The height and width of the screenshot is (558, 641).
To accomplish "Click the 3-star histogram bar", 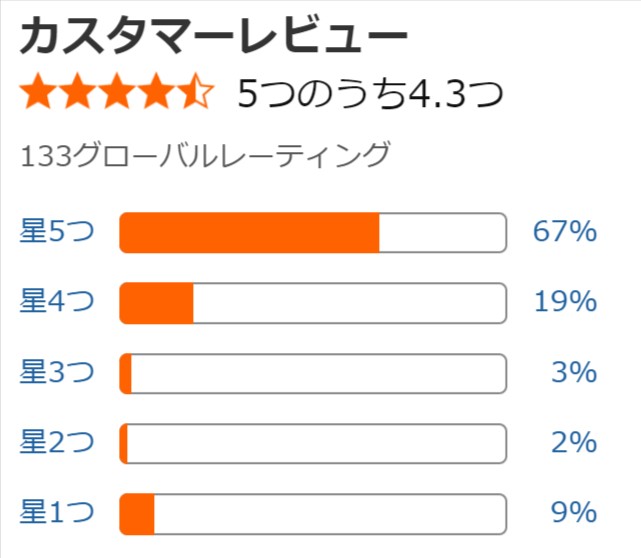I will click(313, 374).
